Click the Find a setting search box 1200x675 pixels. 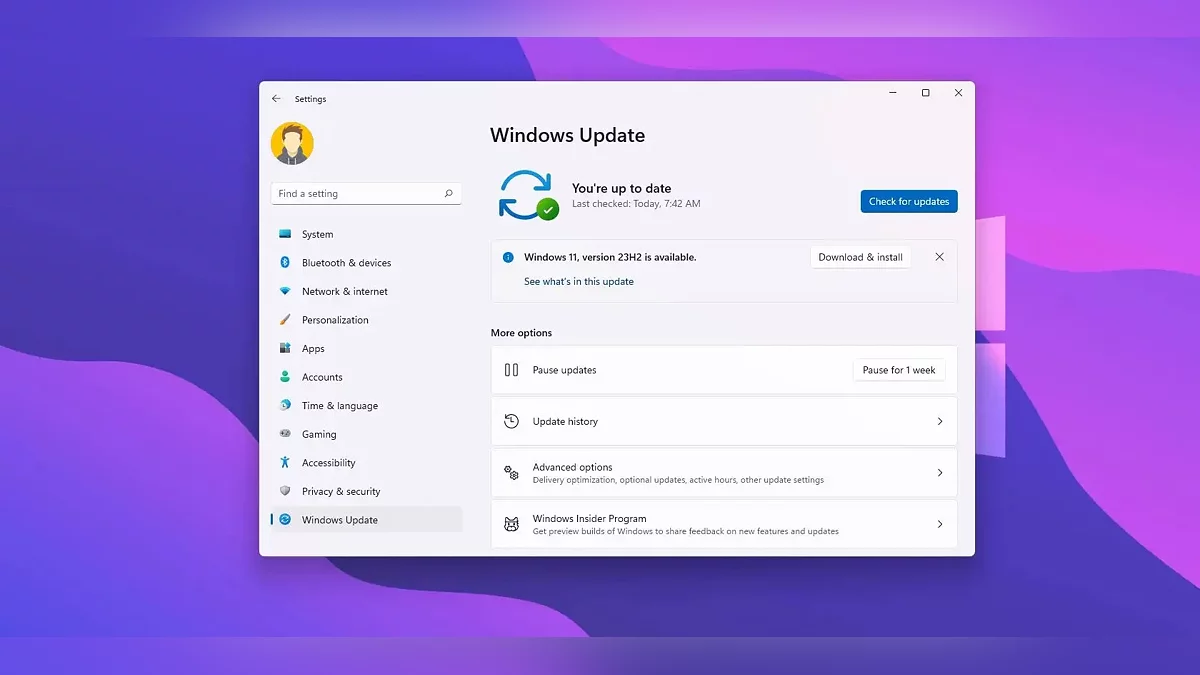pyautogui.click(x=366, y=194)
